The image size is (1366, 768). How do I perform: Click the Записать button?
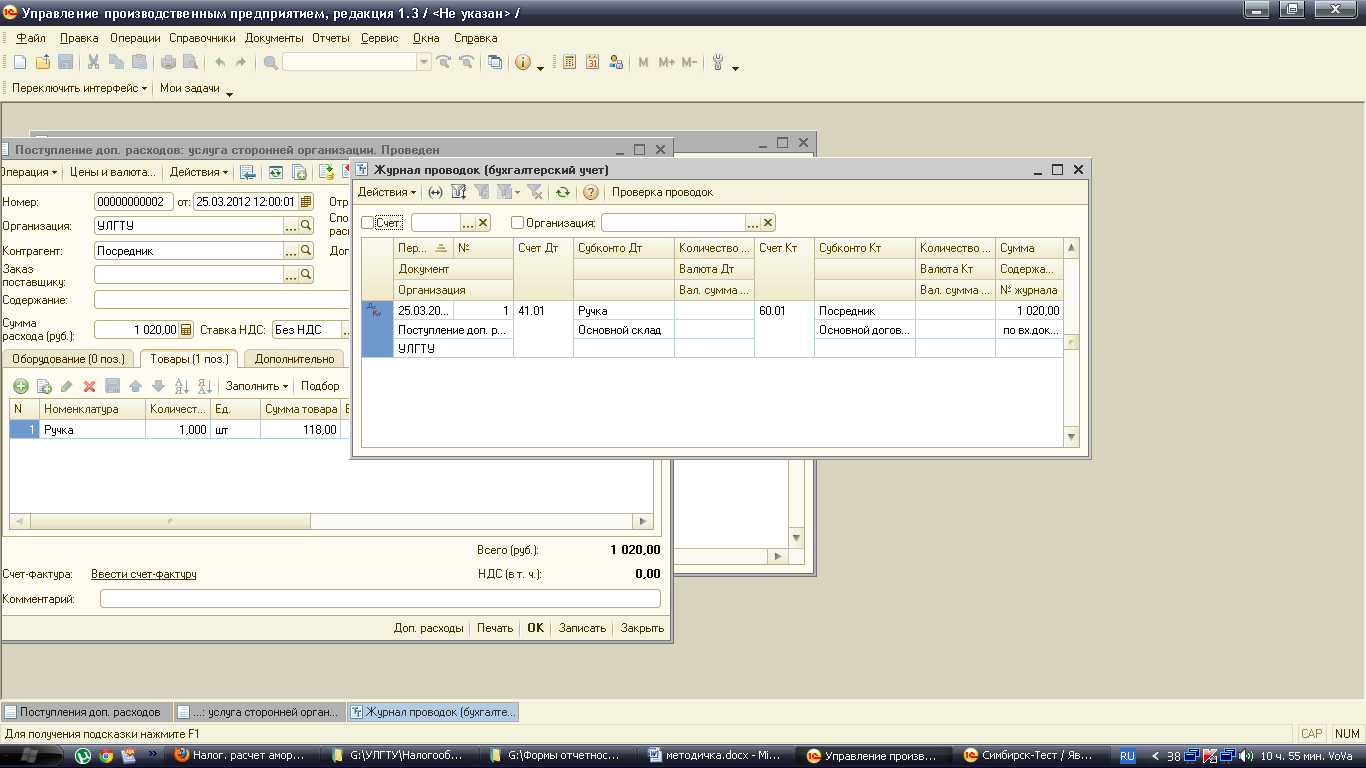point(582,628)
